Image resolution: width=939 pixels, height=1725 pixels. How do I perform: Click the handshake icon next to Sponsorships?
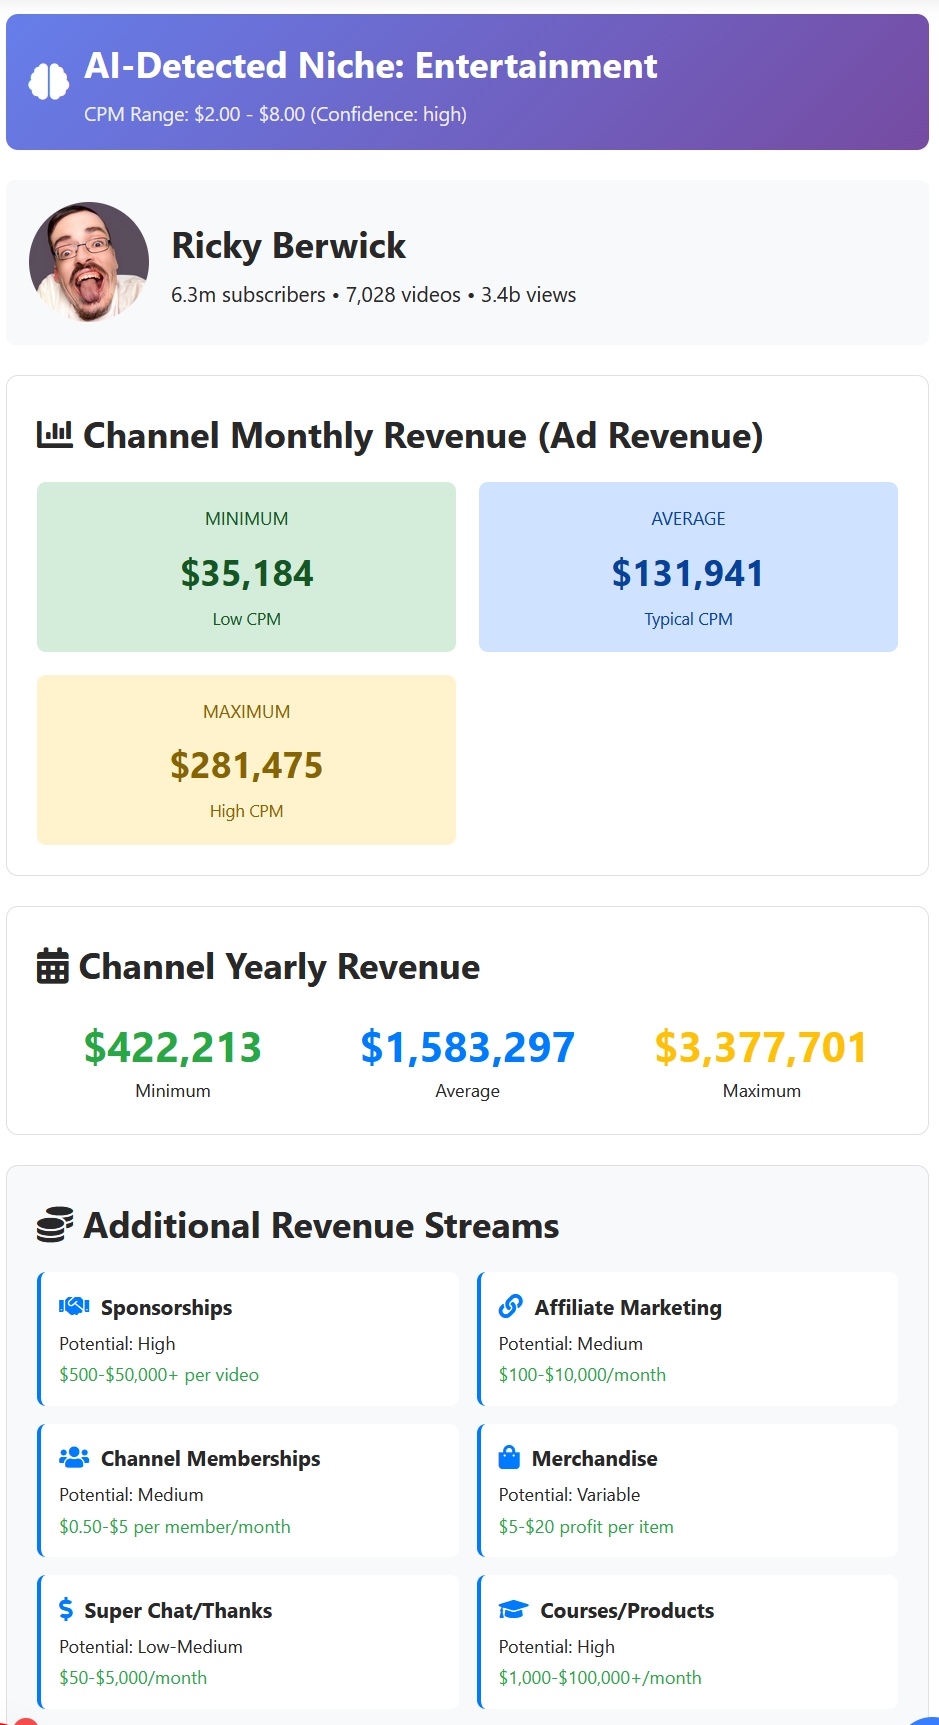(x=74, y=1306)
